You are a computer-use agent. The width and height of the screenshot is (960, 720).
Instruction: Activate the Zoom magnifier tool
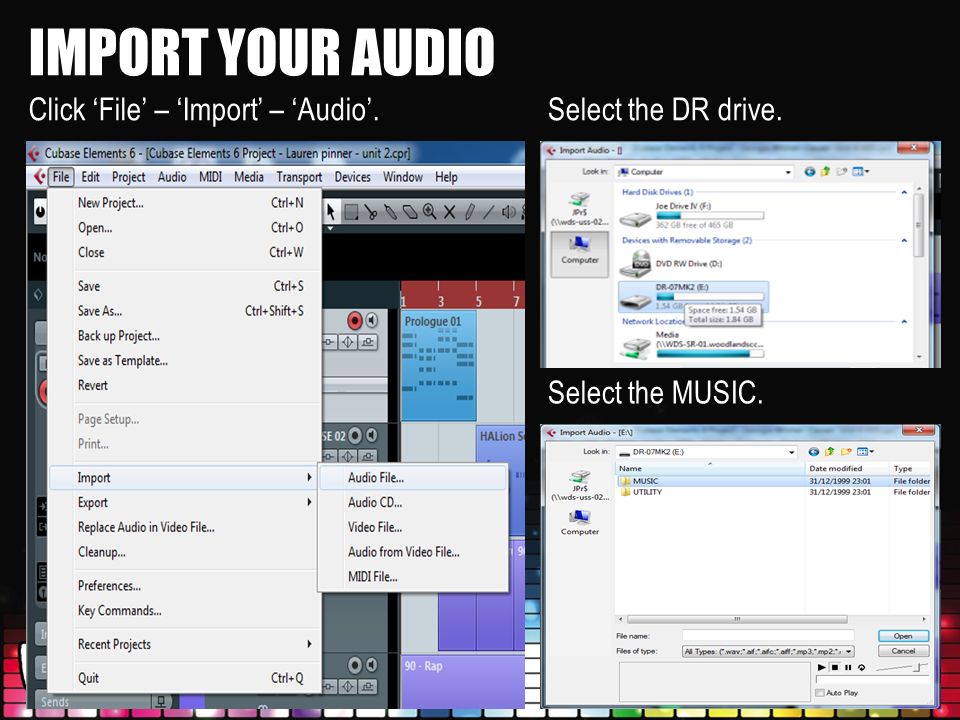coord(430,212)
